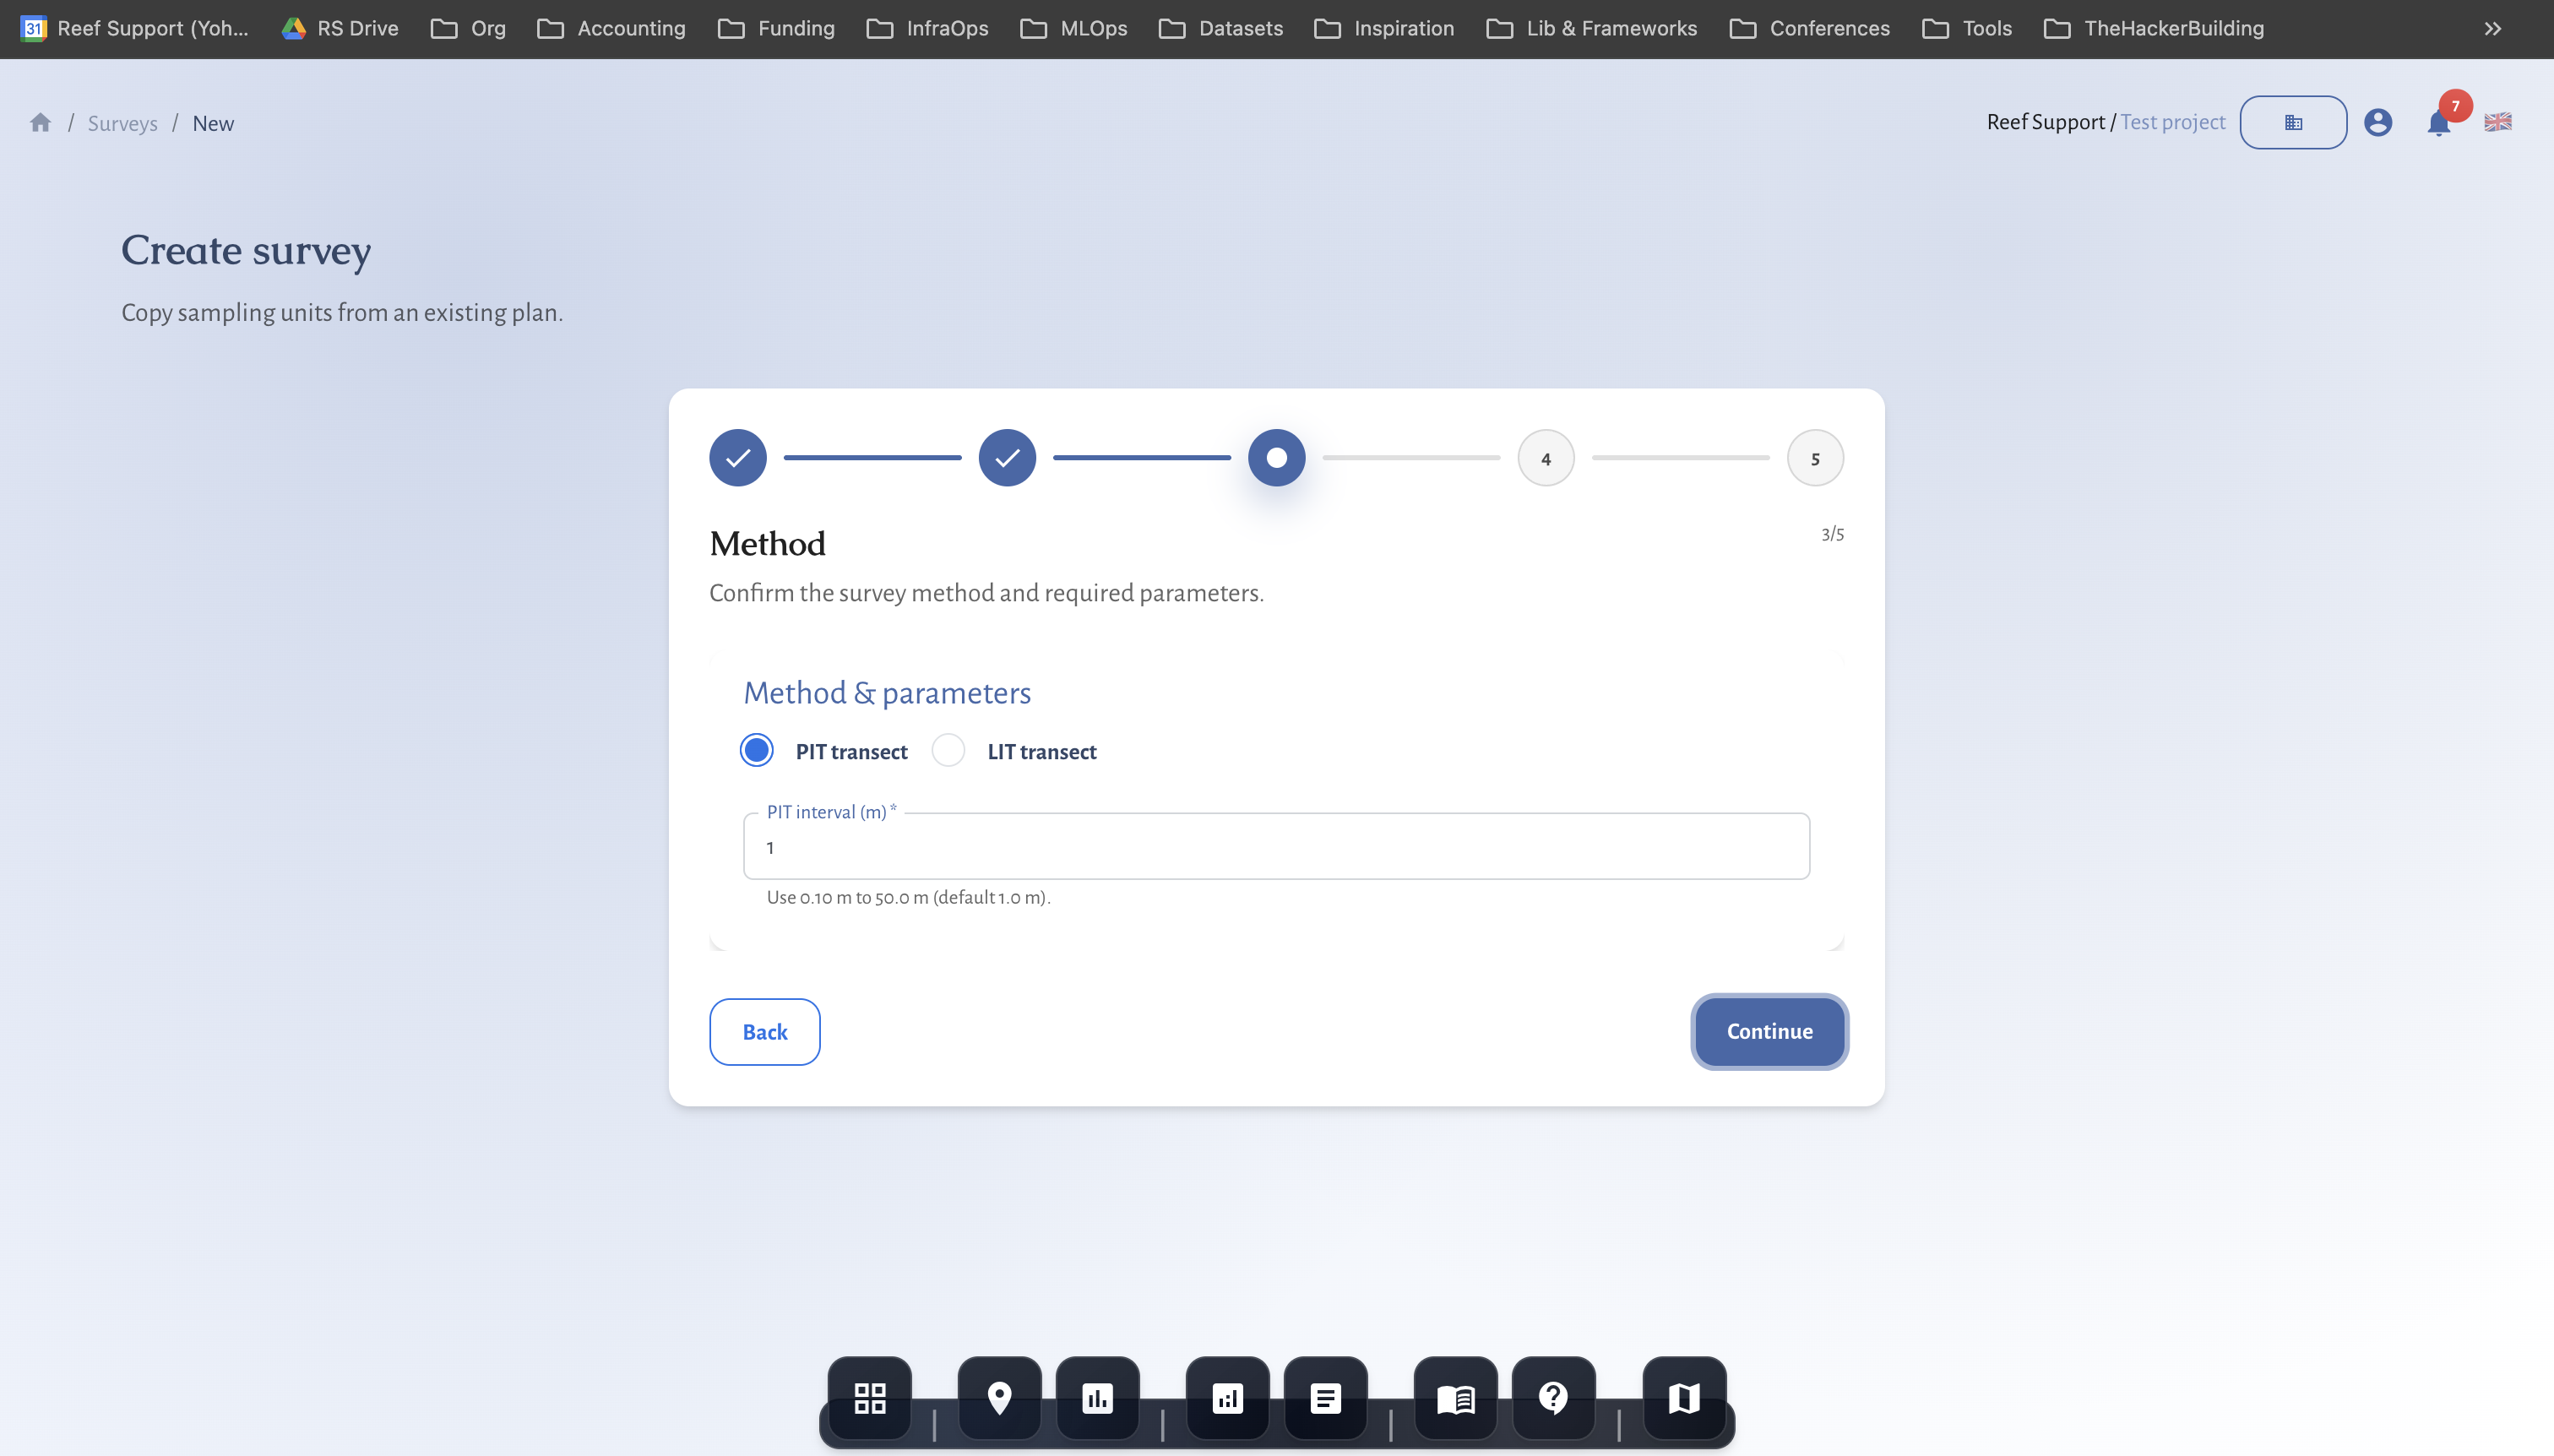The image size is (2554, 1456).
Task: Click the Continue button
Action: 1768,1031
